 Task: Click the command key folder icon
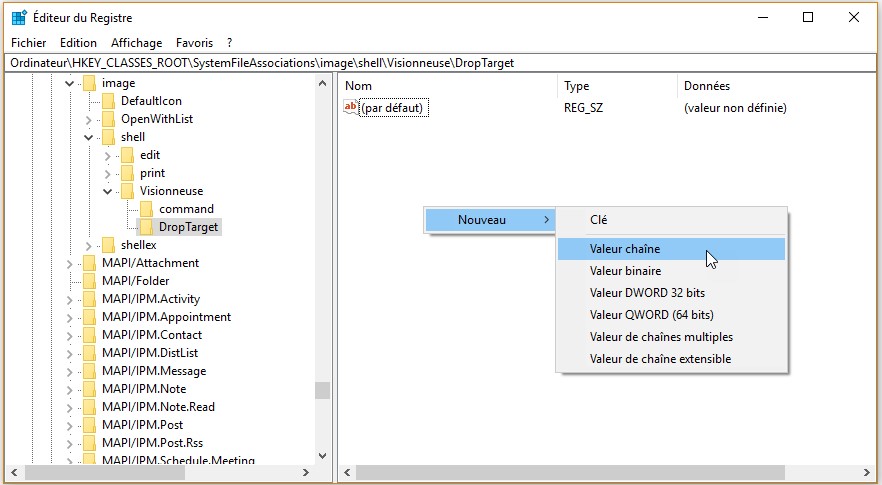pyautogui.click(x=146, y=209)
